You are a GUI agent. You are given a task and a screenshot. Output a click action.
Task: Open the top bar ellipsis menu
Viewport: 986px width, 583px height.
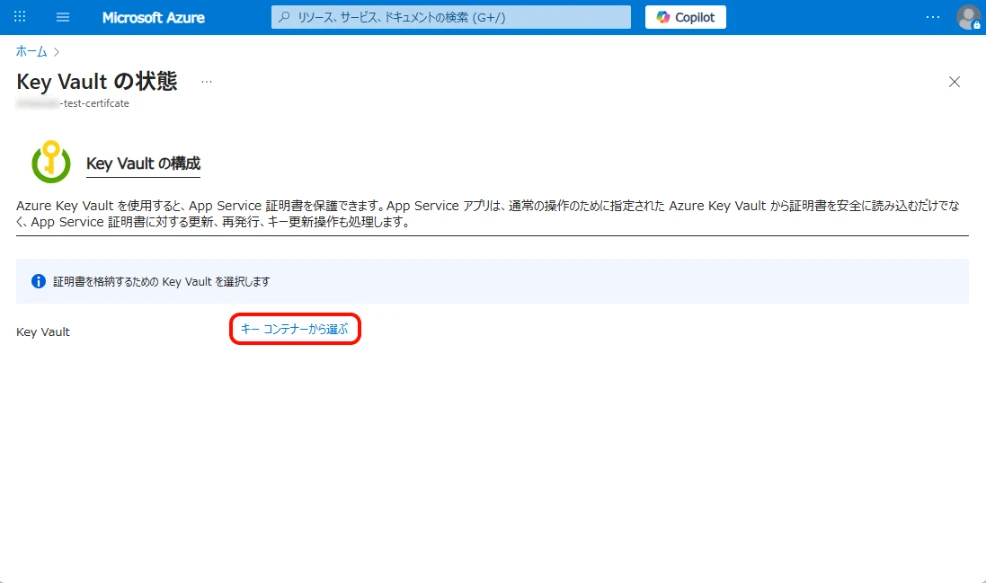932,17
